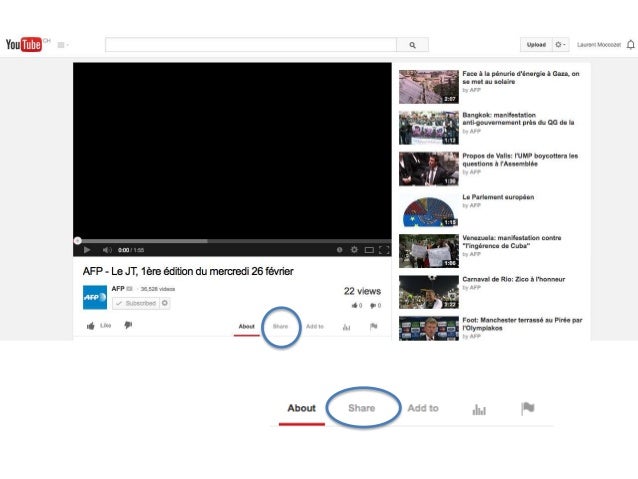Click the AFP channel avatar
Screen dimensions: 638x479
tap(95, 297)
